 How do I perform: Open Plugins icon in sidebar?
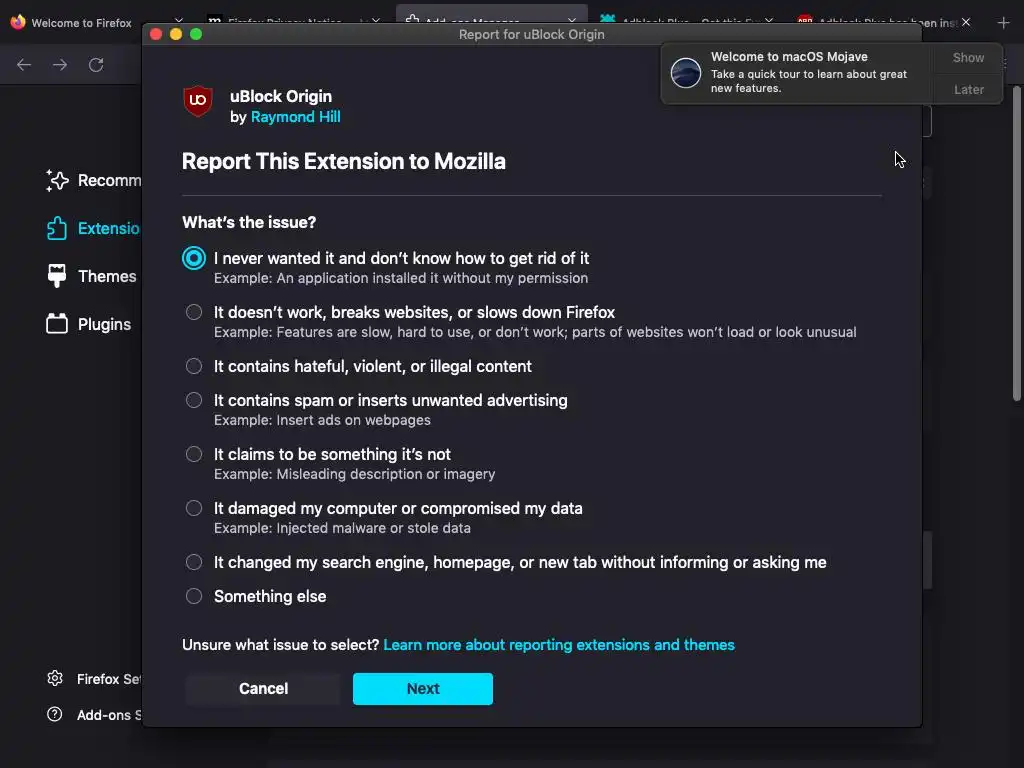57,324
